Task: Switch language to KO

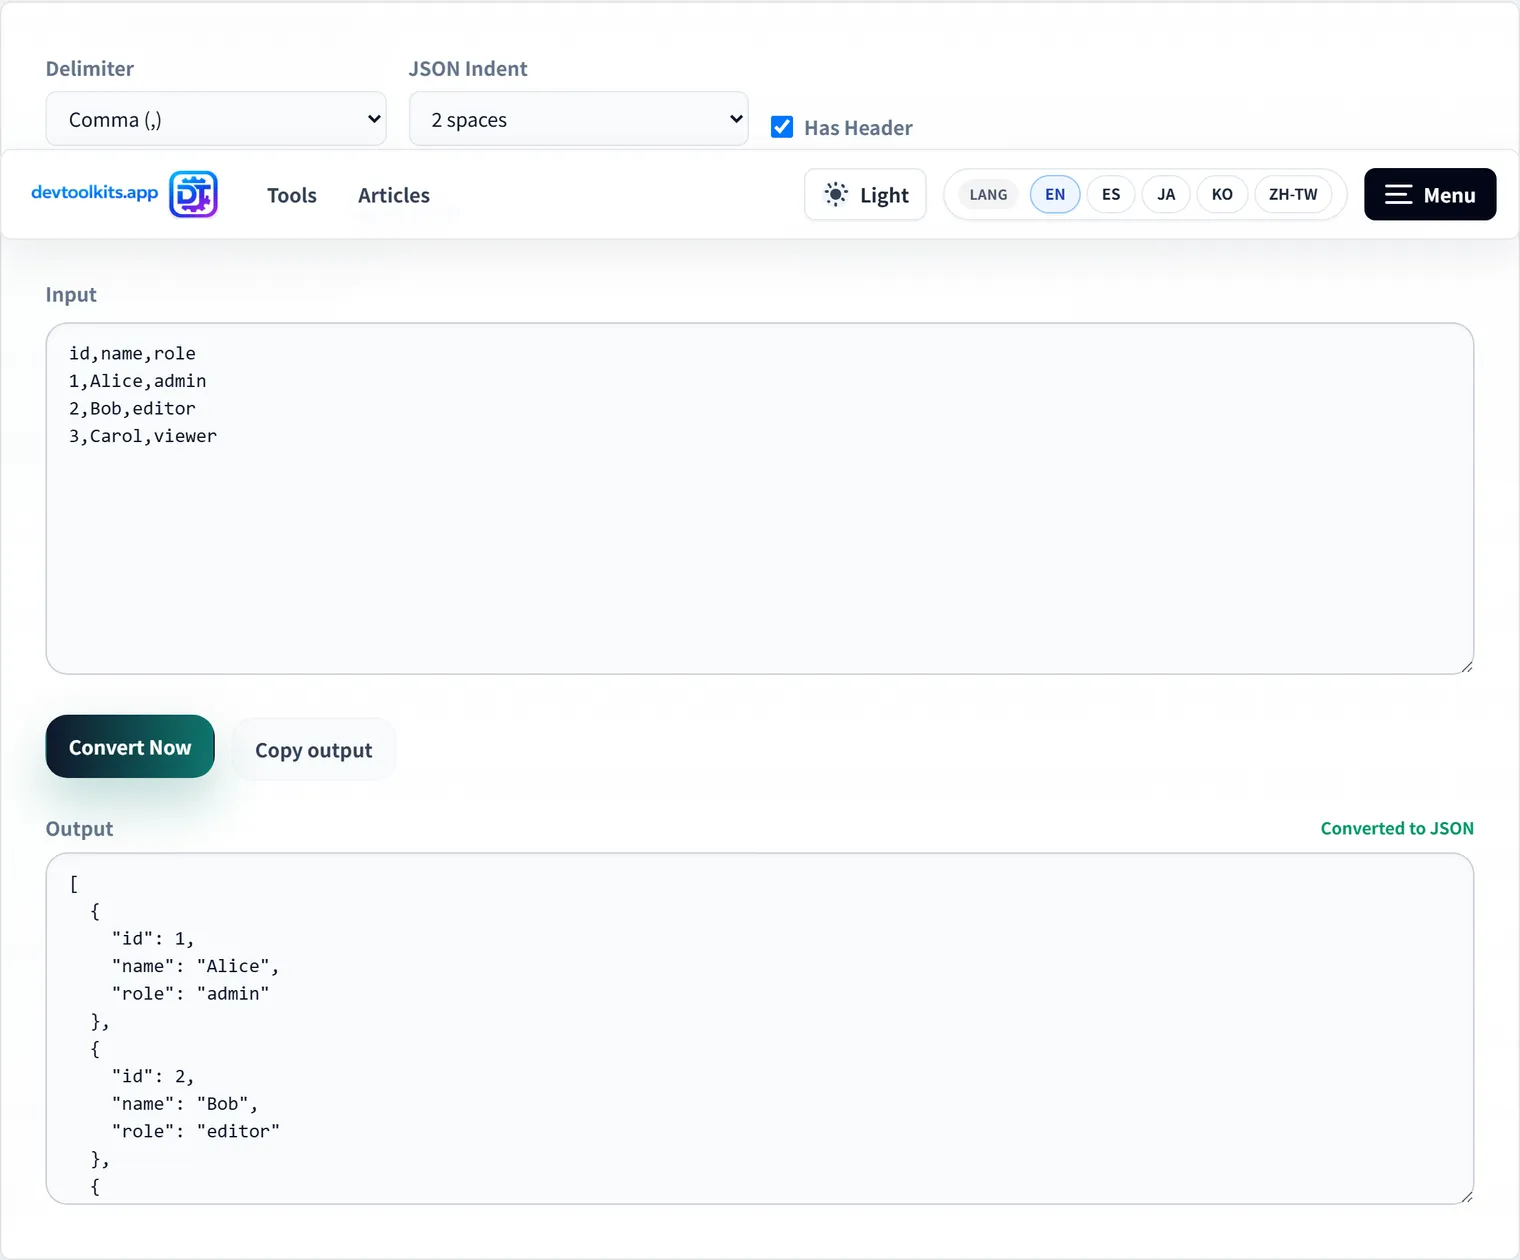Action: (x=1222, y=194)
